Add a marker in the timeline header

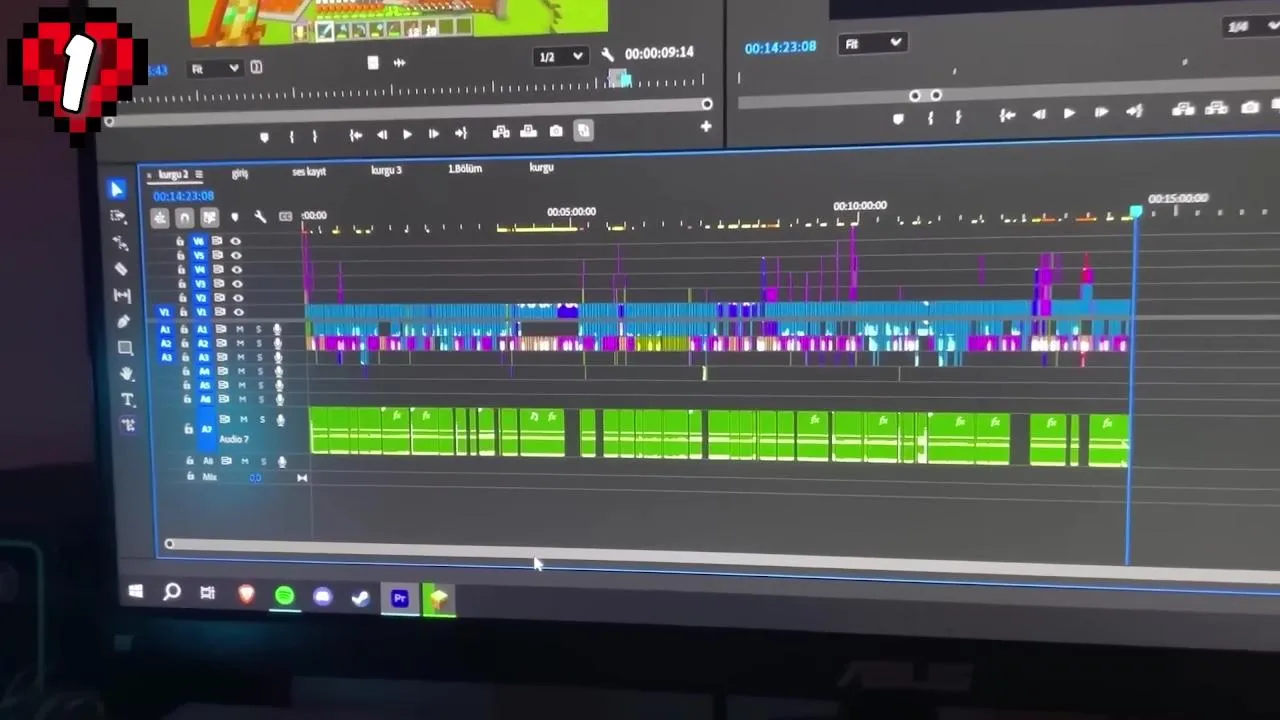click(x=235, y=217)
